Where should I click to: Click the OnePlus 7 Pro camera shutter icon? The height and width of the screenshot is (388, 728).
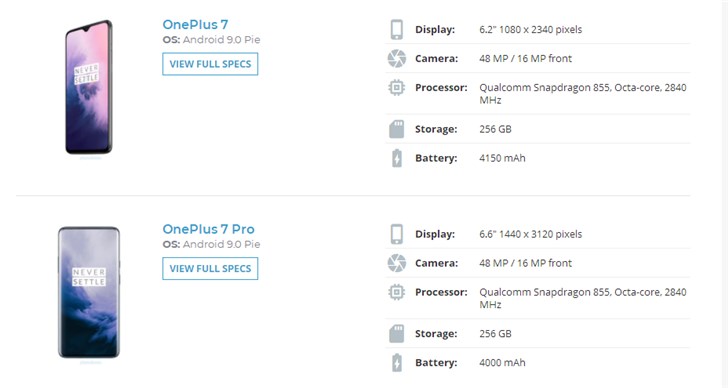pyautogui.click(x=396, y=263)
